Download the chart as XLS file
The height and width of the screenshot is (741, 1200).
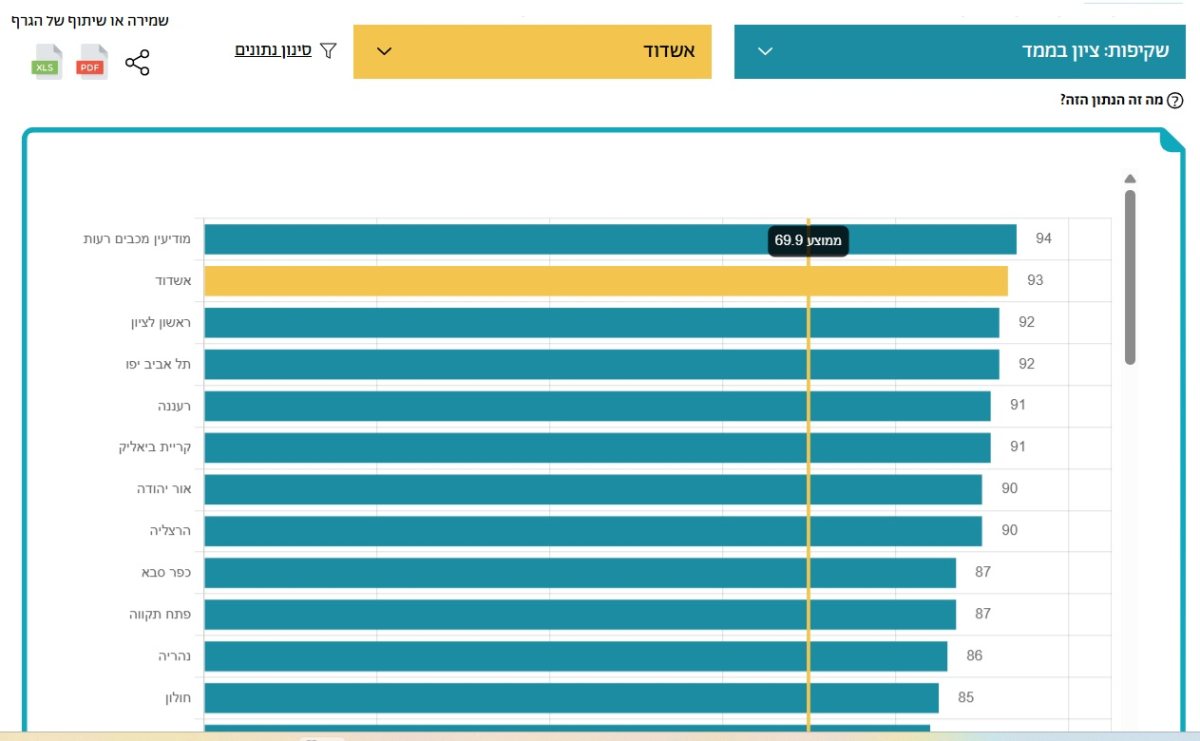(x=47, y=63)
